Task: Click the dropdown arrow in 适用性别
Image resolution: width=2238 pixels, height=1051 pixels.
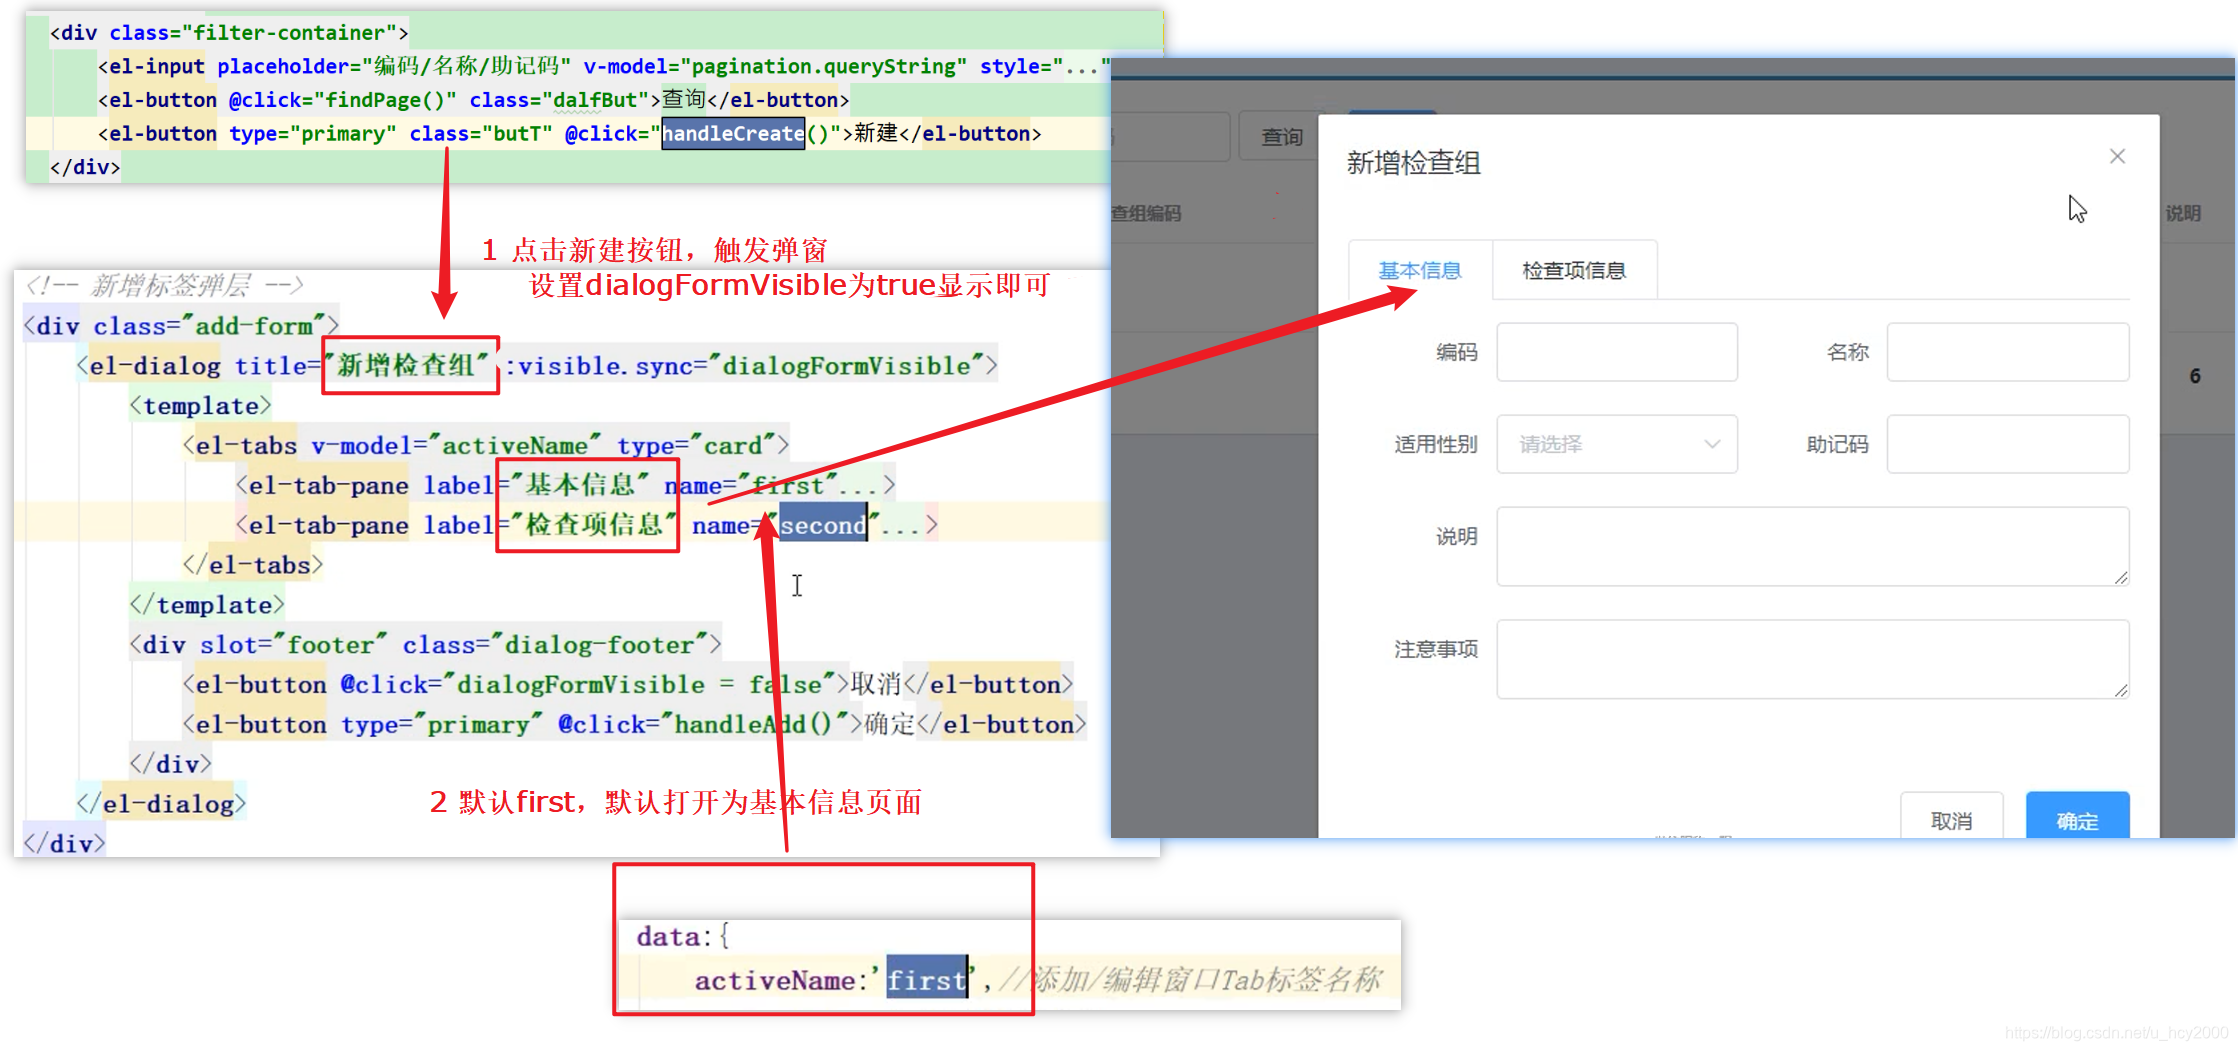Action: click(x=1712, y=444)
